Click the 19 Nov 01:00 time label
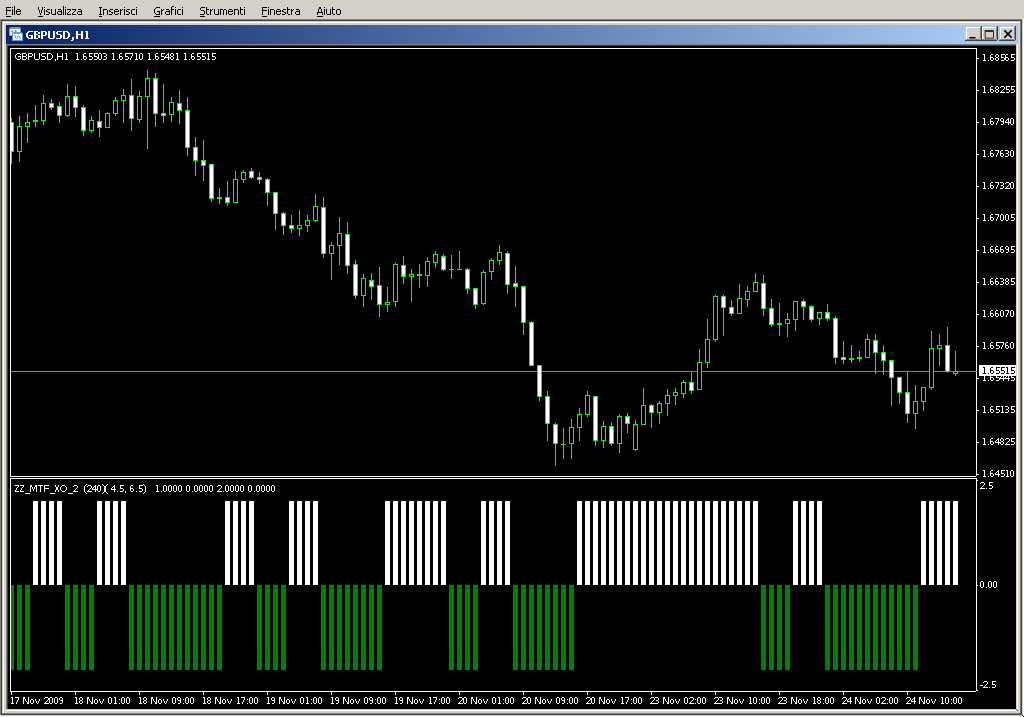Image resolution: width=1024 pixels, height=717 pixels. pos(294,701)
